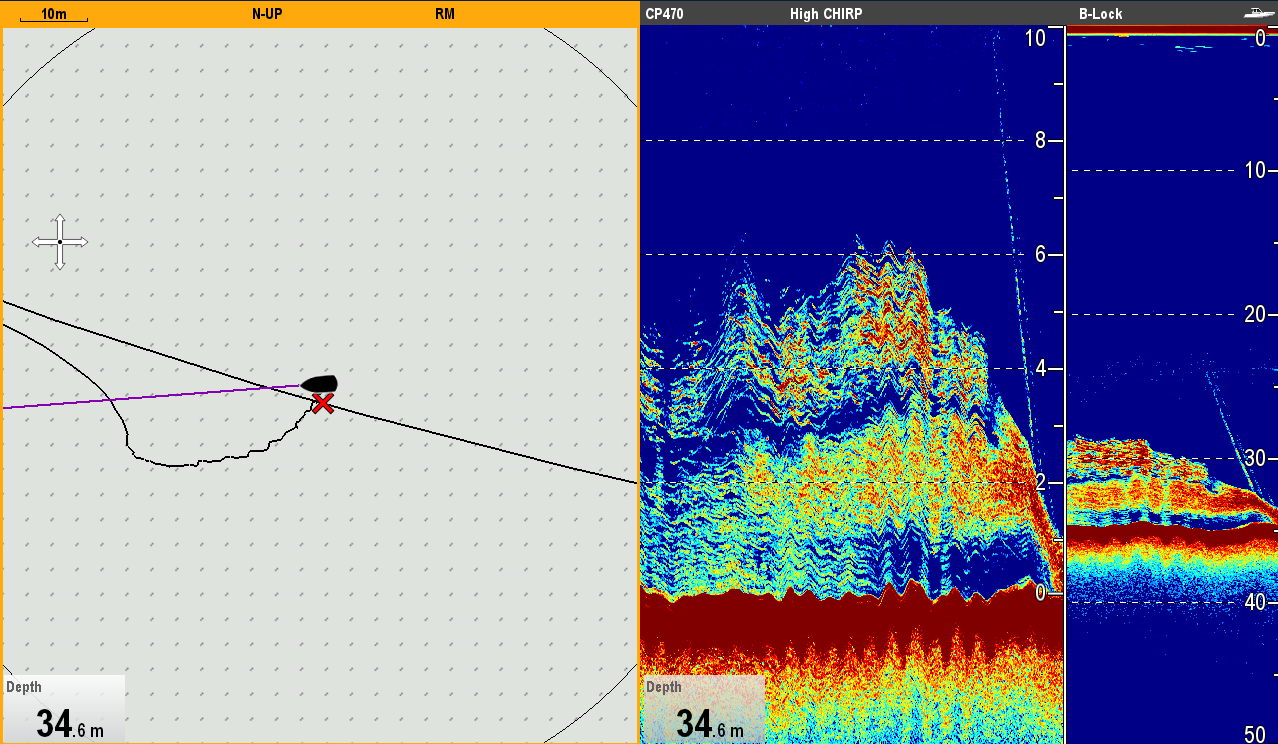
Task: Toggle the RM motion mode label
Action: coord(445,14)
